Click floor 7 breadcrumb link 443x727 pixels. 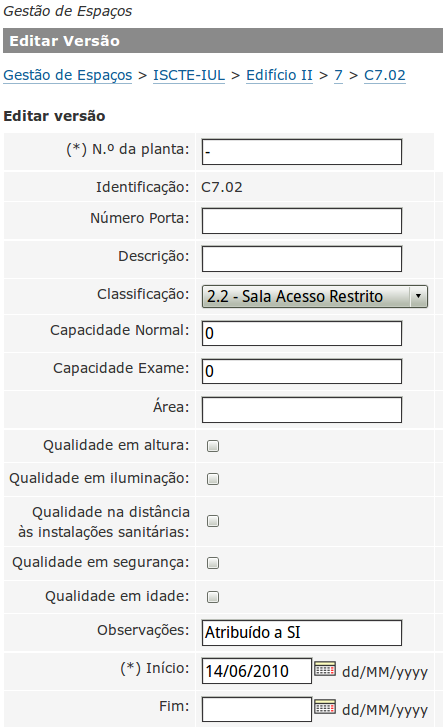[338, 75]
